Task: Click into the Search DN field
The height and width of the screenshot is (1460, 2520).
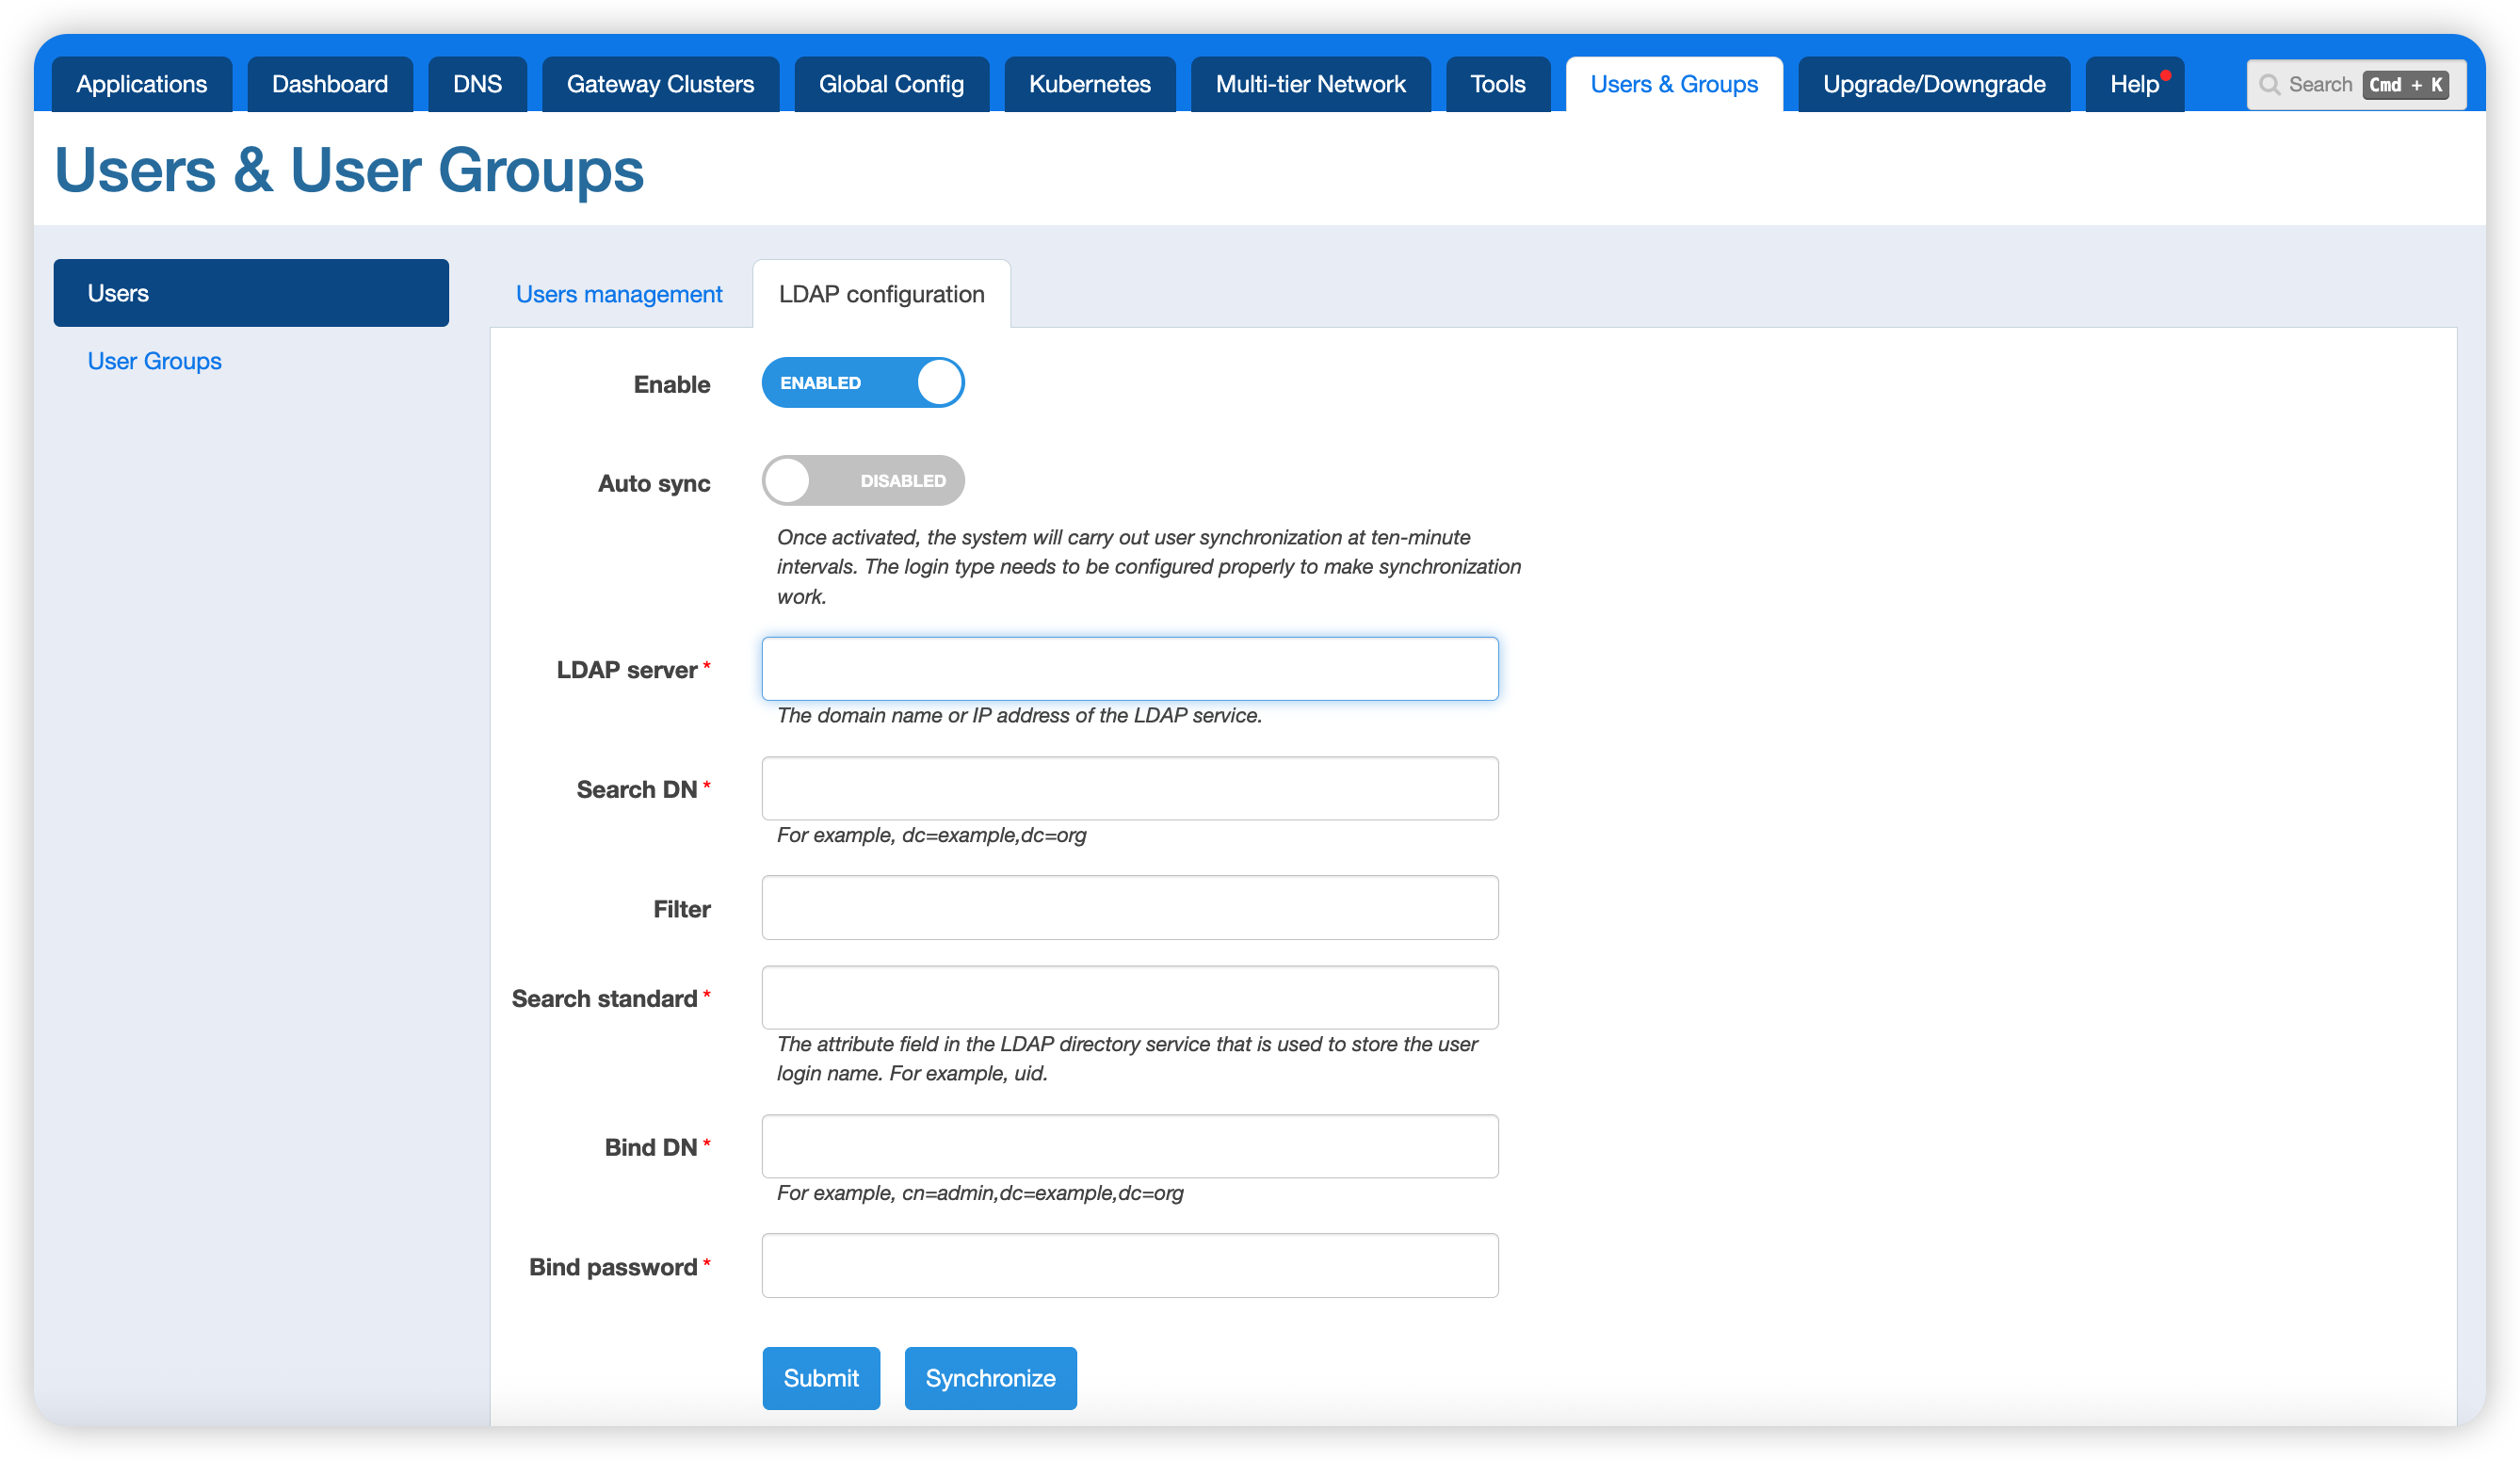Action: (1129, 788)
